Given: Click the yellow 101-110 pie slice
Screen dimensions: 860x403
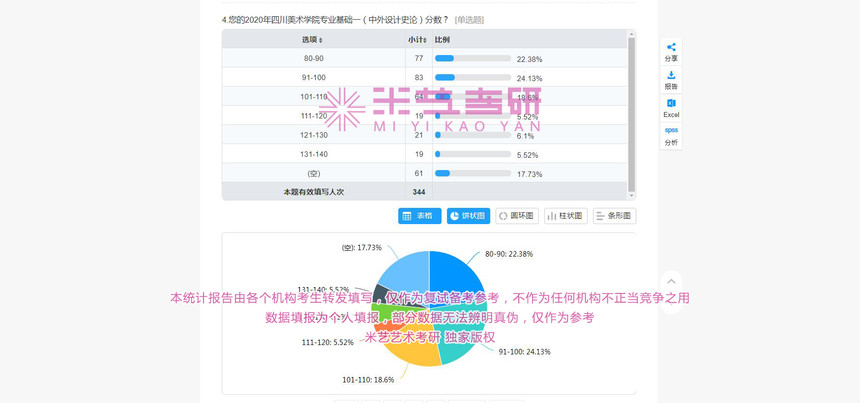Looking at the screenshot, I should [417, 354].
